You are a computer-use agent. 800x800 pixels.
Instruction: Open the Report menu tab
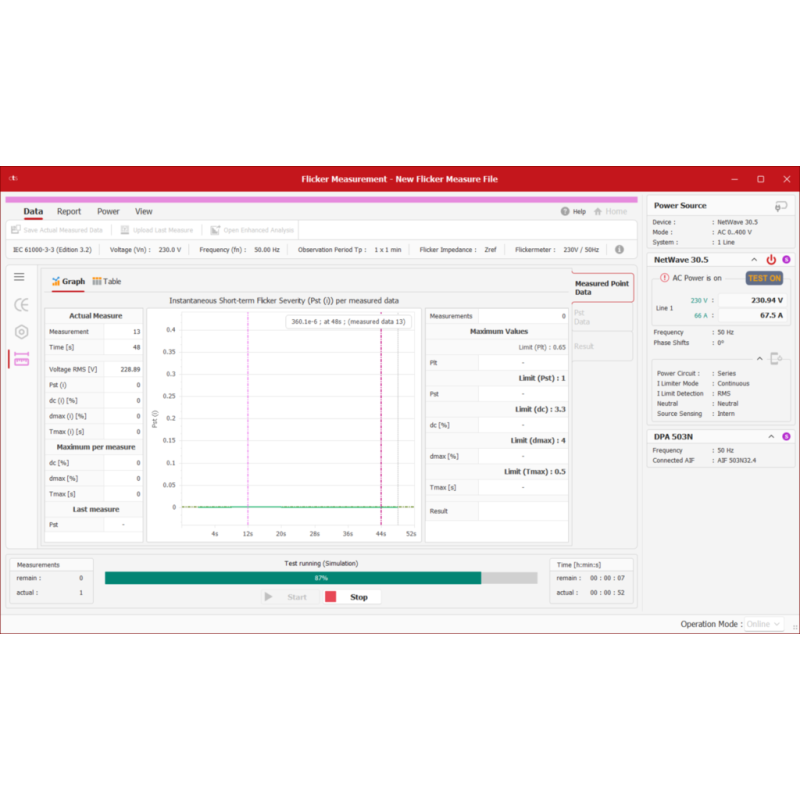(69, 212)
